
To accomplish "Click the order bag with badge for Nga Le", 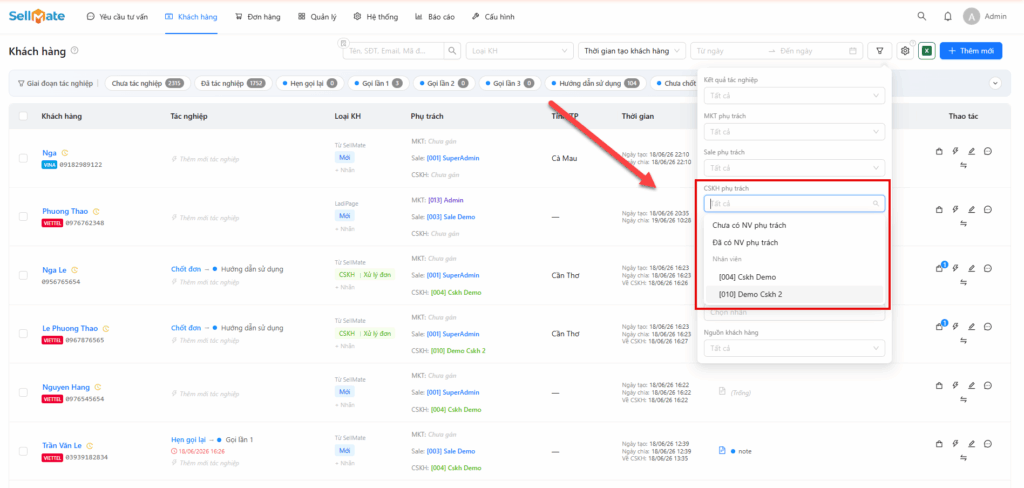I will pyautogui.click(x=940, y=267).
